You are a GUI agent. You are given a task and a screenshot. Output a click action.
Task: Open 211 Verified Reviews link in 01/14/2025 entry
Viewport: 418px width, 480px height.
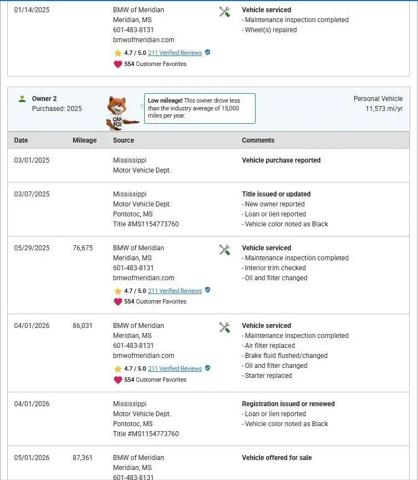click(x=175, y=53)
